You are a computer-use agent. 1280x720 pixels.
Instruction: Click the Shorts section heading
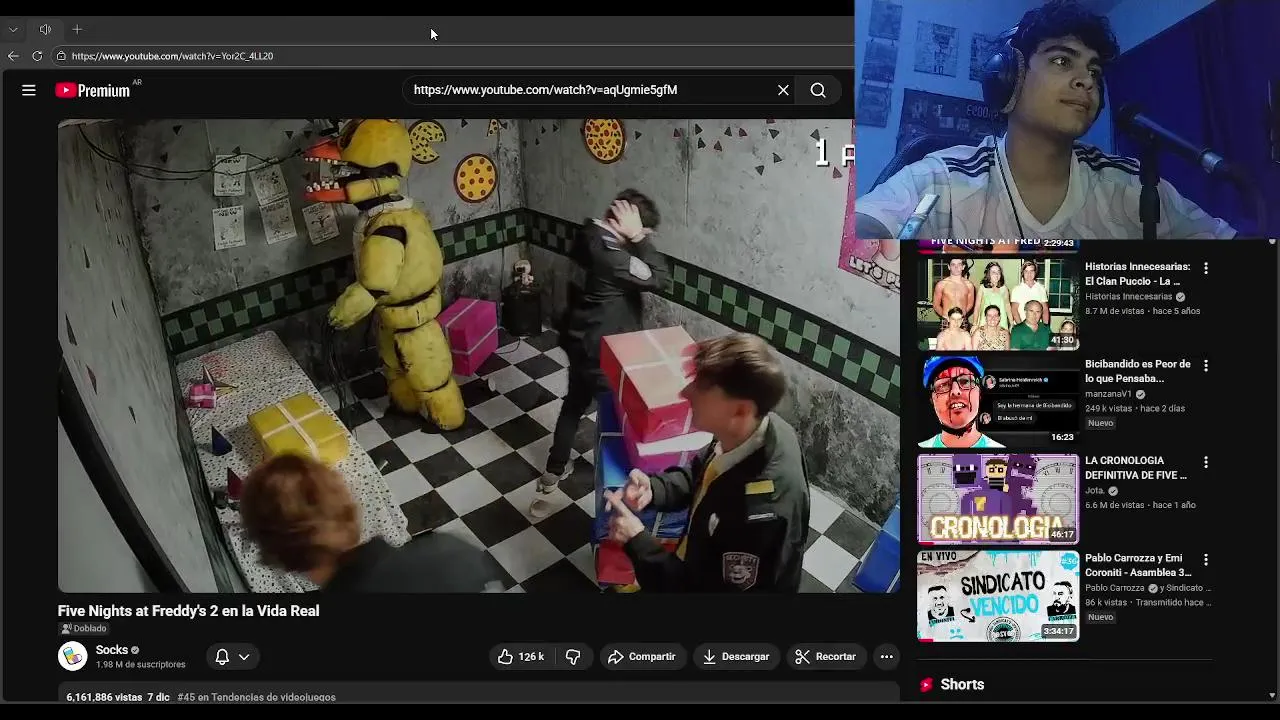962,684
